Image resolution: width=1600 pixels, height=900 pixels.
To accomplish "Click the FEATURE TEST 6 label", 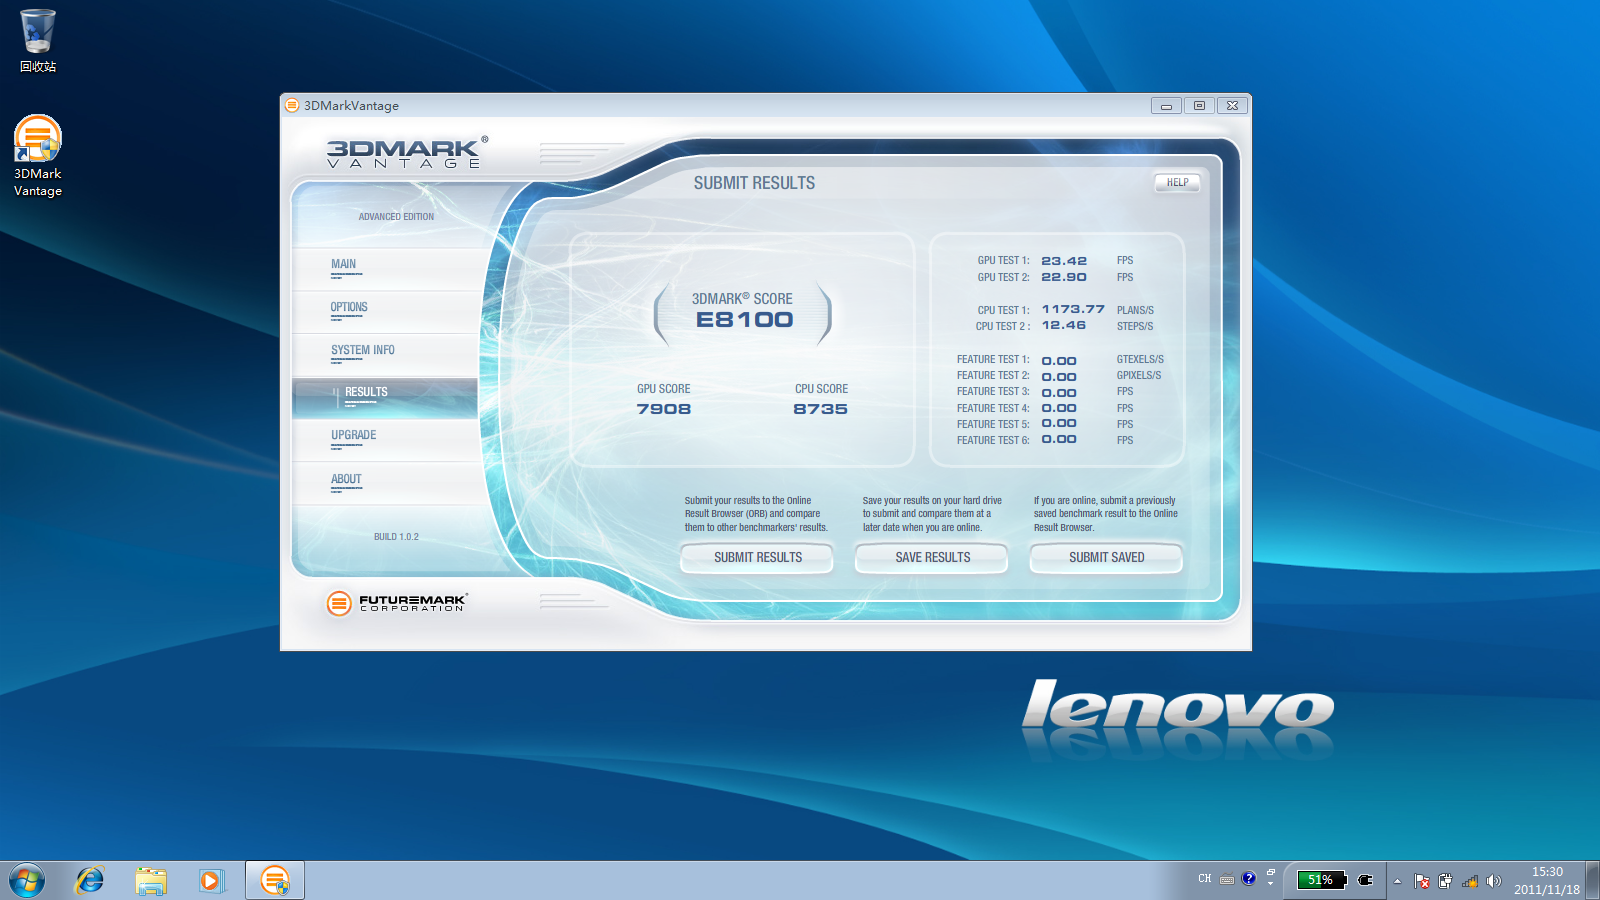I will [x=993, y=440].
